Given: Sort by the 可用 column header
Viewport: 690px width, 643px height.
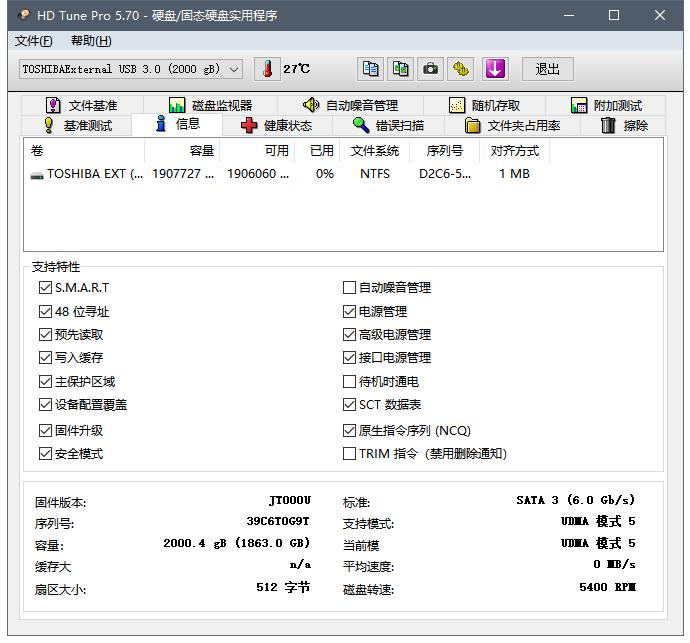Looking at the screenshot, I should point(257,151).
